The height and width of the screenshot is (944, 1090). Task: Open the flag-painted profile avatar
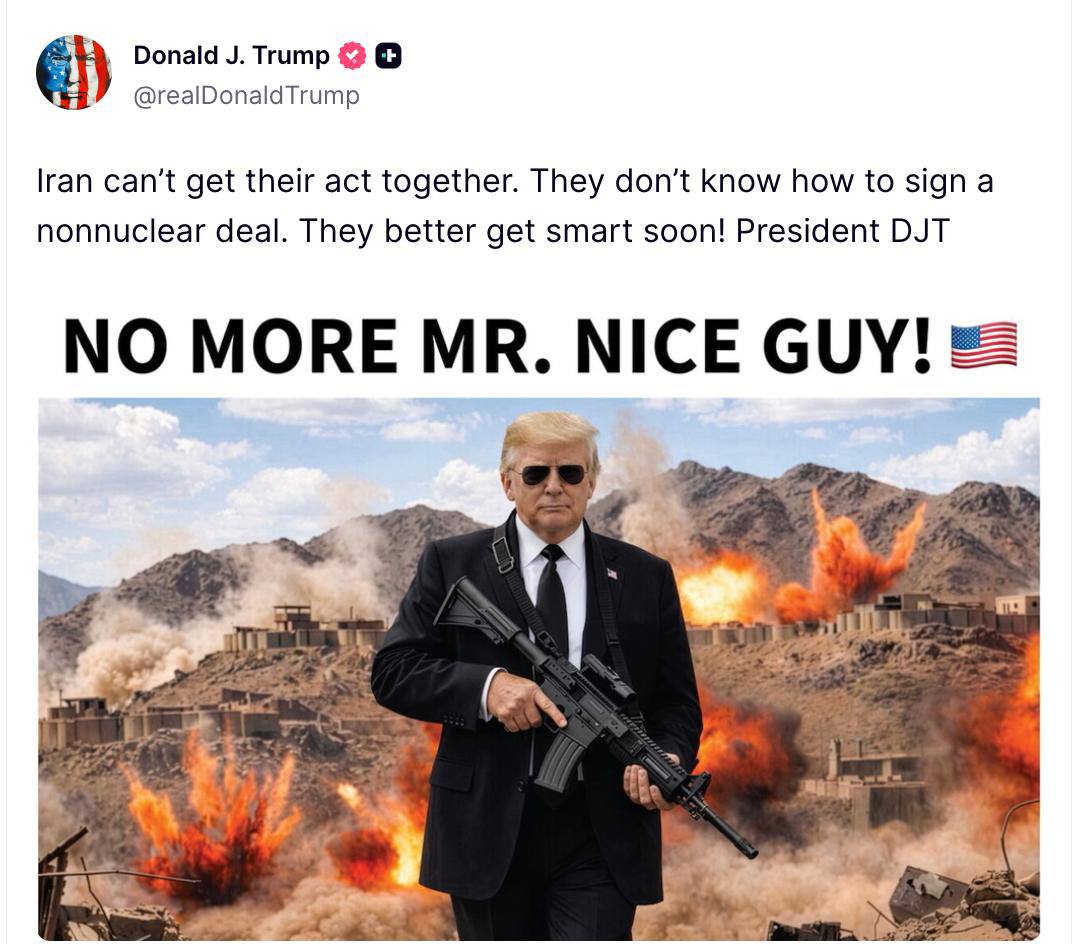pyautogui.click(x=74, y=72)
